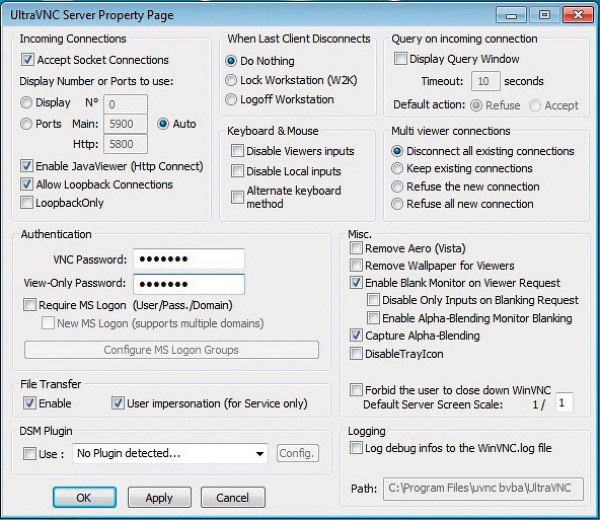Check Disable Only Inputs on Blanking Request

pos(373,300)
